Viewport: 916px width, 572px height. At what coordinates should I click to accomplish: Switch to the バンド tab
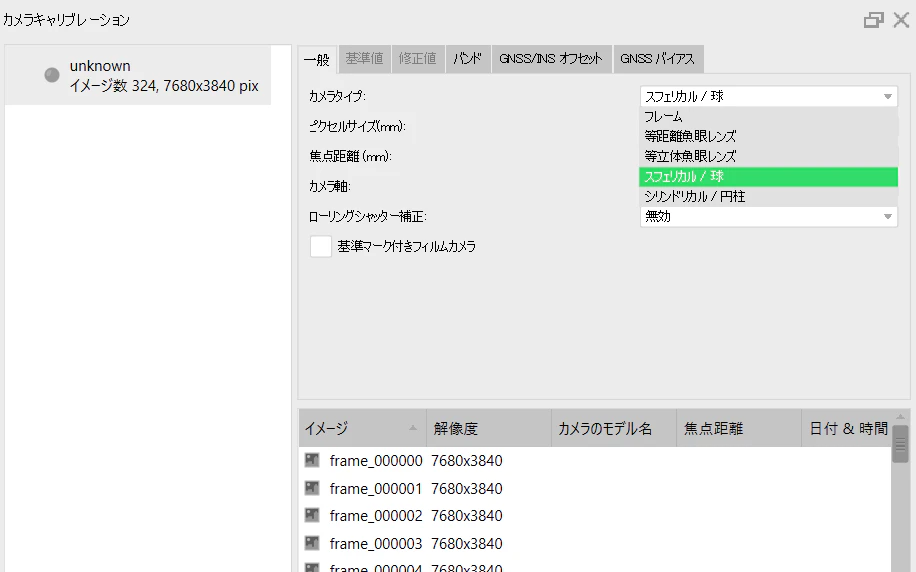(468, 58)
